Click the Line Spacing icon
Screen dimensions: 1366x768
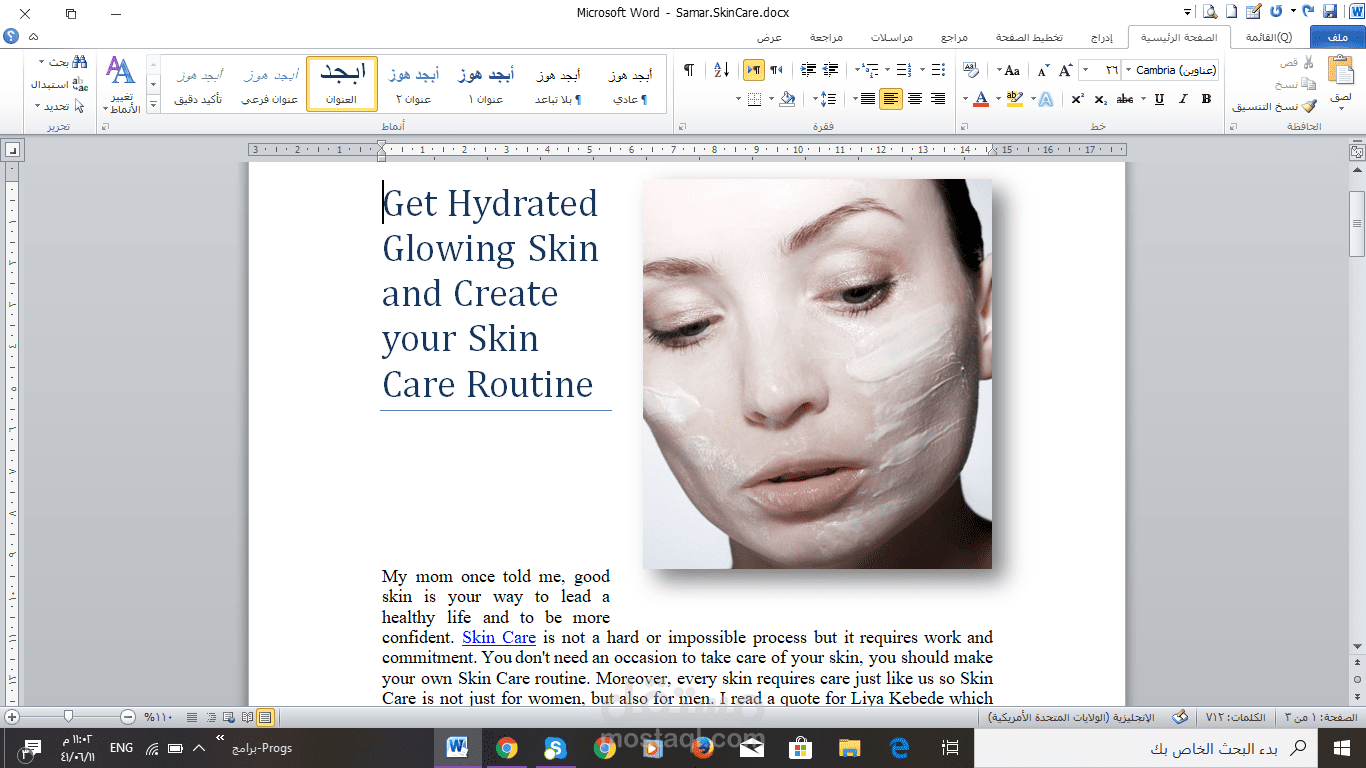tap(827, 99)
